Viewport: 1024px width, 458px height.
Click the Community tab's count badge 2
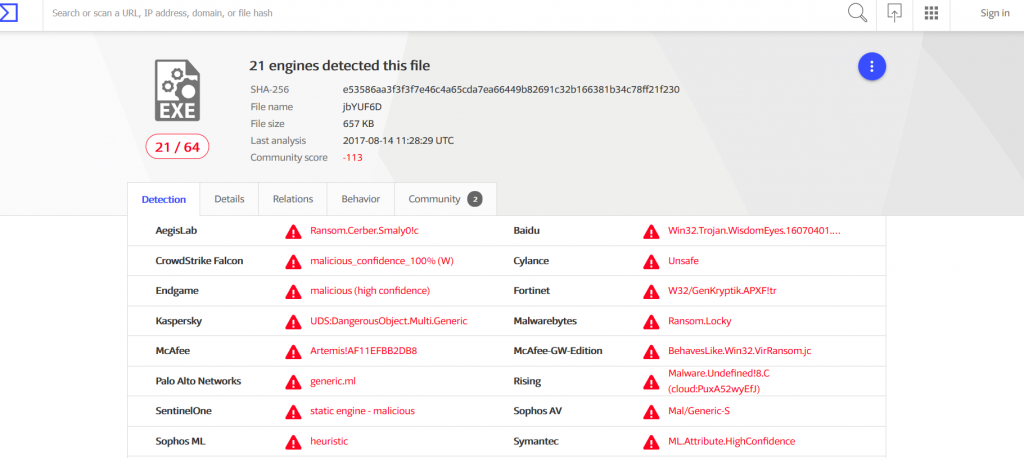475,199
